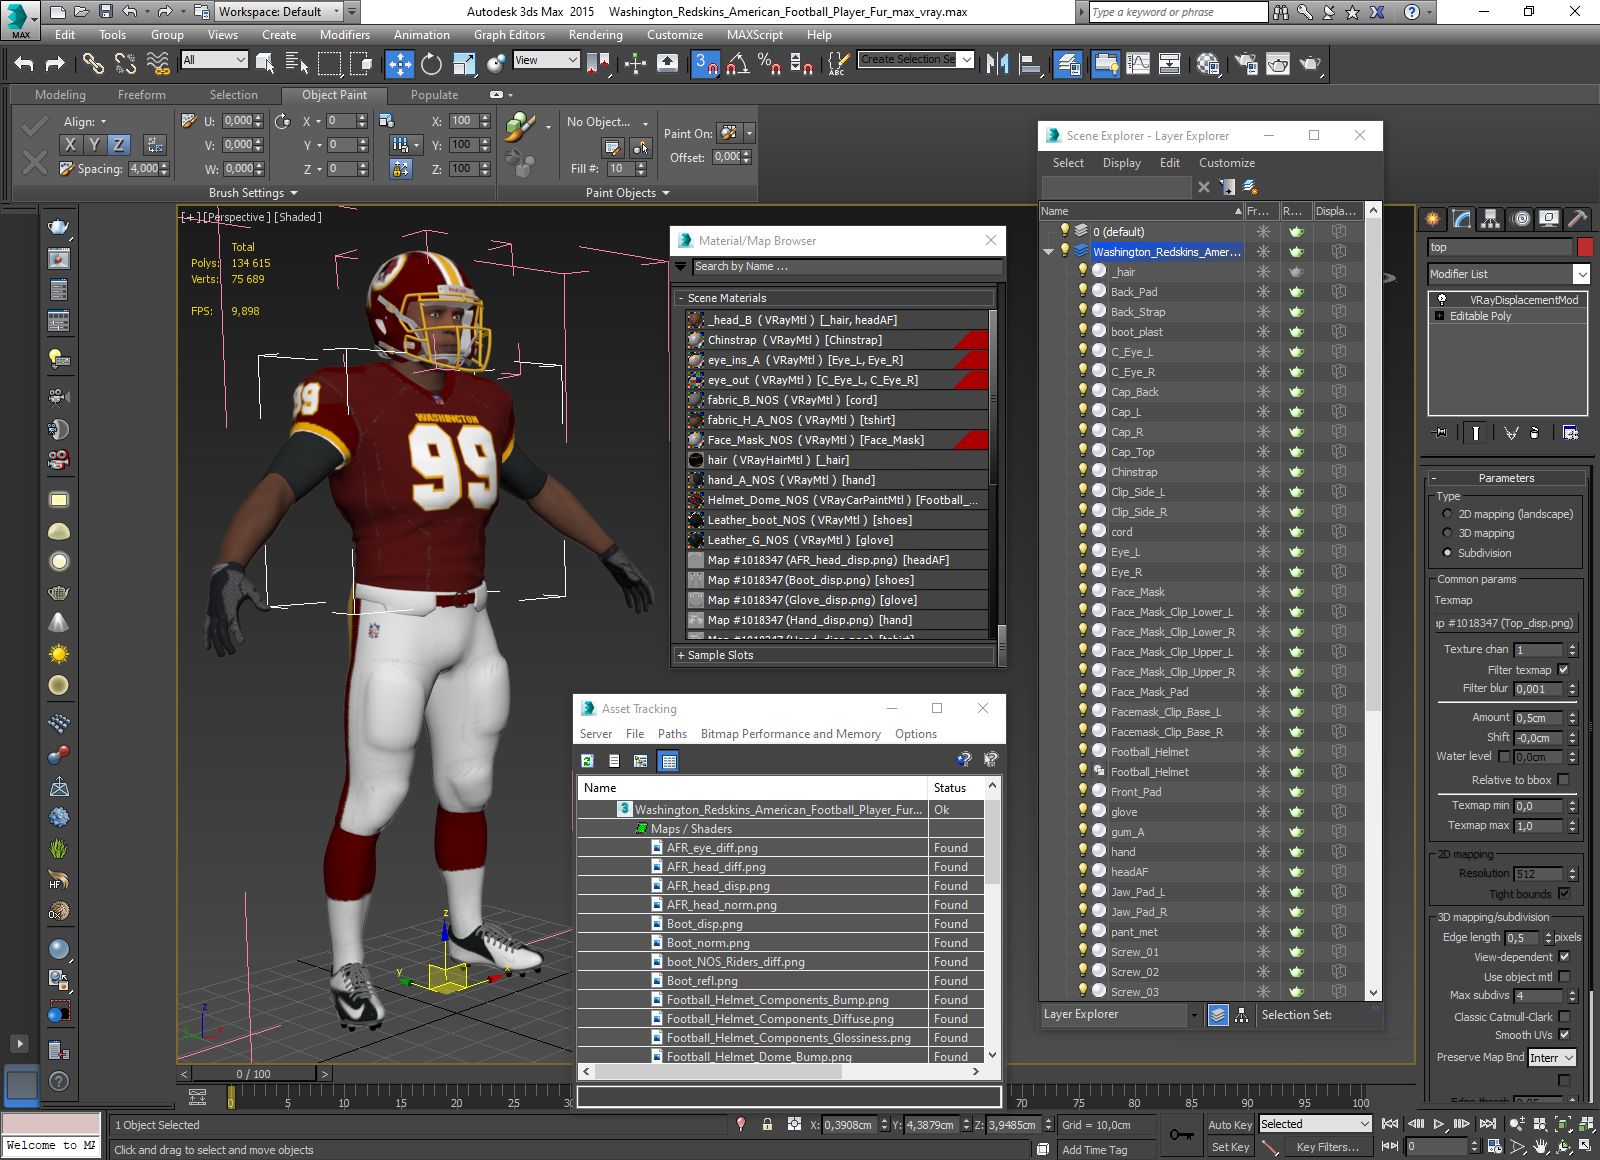Viewport: 1600px width, 1160px height.
Task: Click the Z align axis button
Action: coord(119,144)
